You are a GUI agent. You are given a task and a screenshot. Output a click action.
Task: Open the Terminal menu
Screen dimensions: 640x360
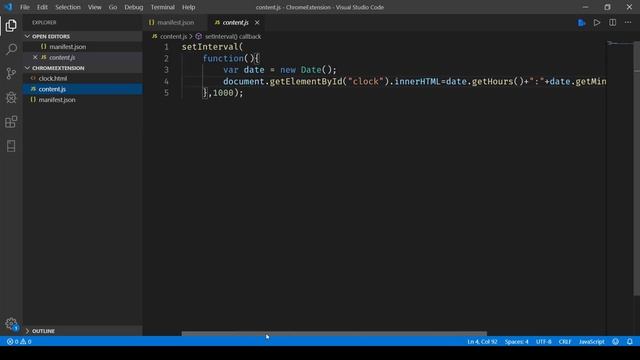coord(162,7)
